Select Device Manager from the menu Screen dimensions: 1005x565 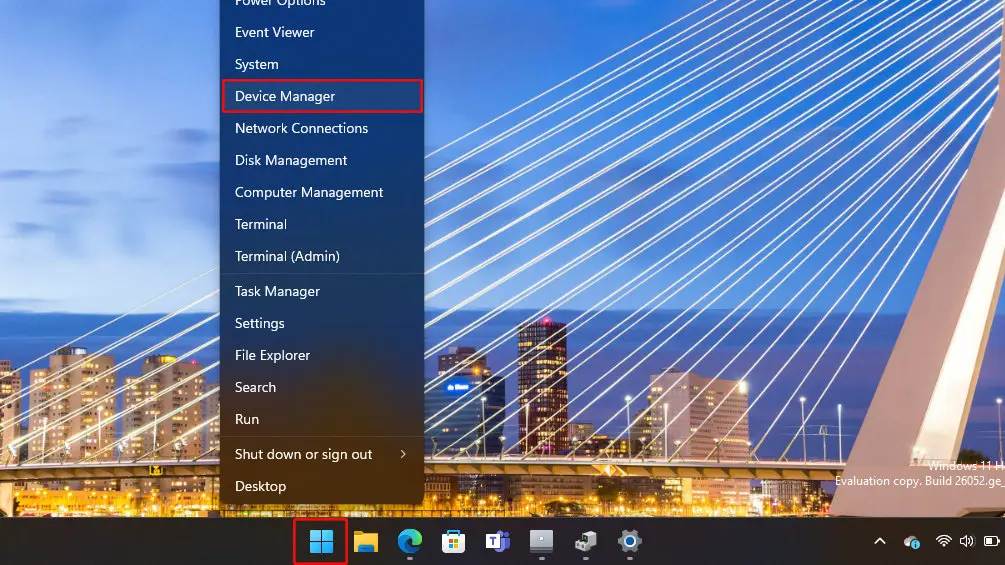[321, 96]
